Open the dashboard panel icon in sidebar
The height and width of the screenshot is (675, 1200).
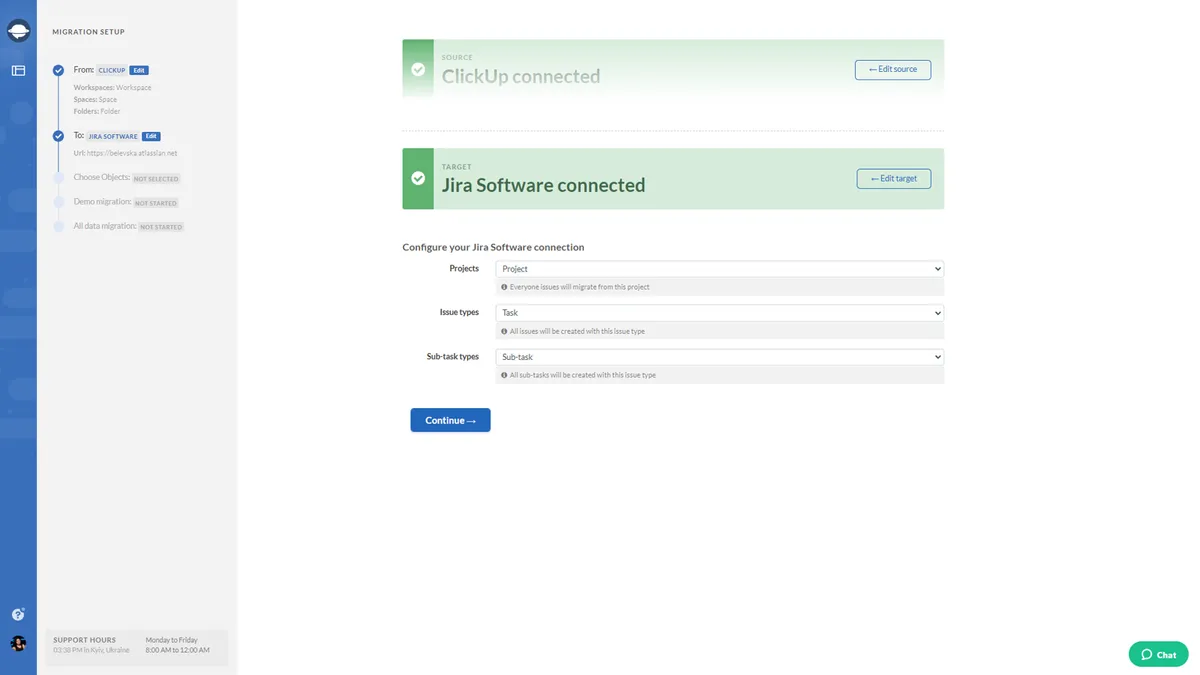point(18,70)
